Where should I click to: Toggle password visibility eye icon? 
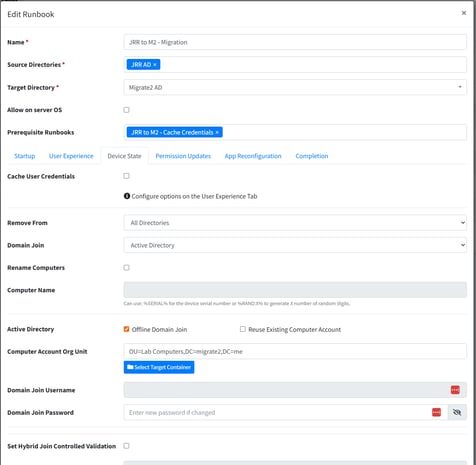pyautogui.click(x=457, y=412)
